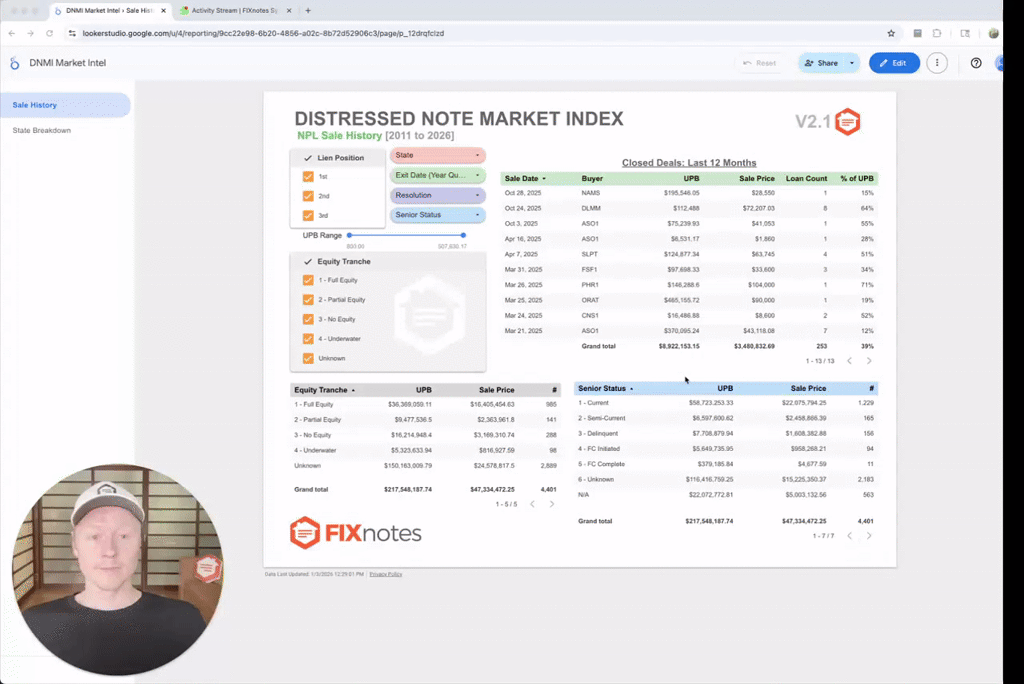Click the UPB Range slider left handle
Image resolution: width=1024 pixels, height=684 pixels.
pyautogui.click(x=349, y=235)
